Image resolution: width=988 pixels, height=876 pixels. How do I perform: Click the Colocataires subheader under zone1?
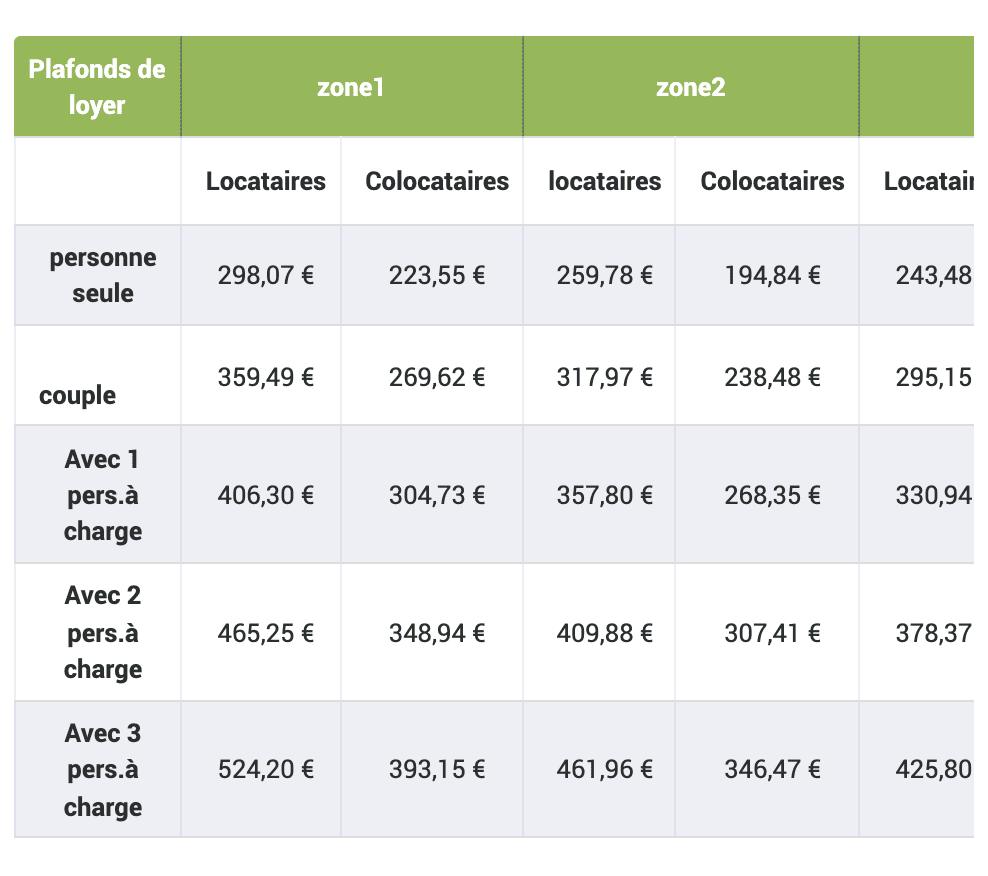(437, 181)
